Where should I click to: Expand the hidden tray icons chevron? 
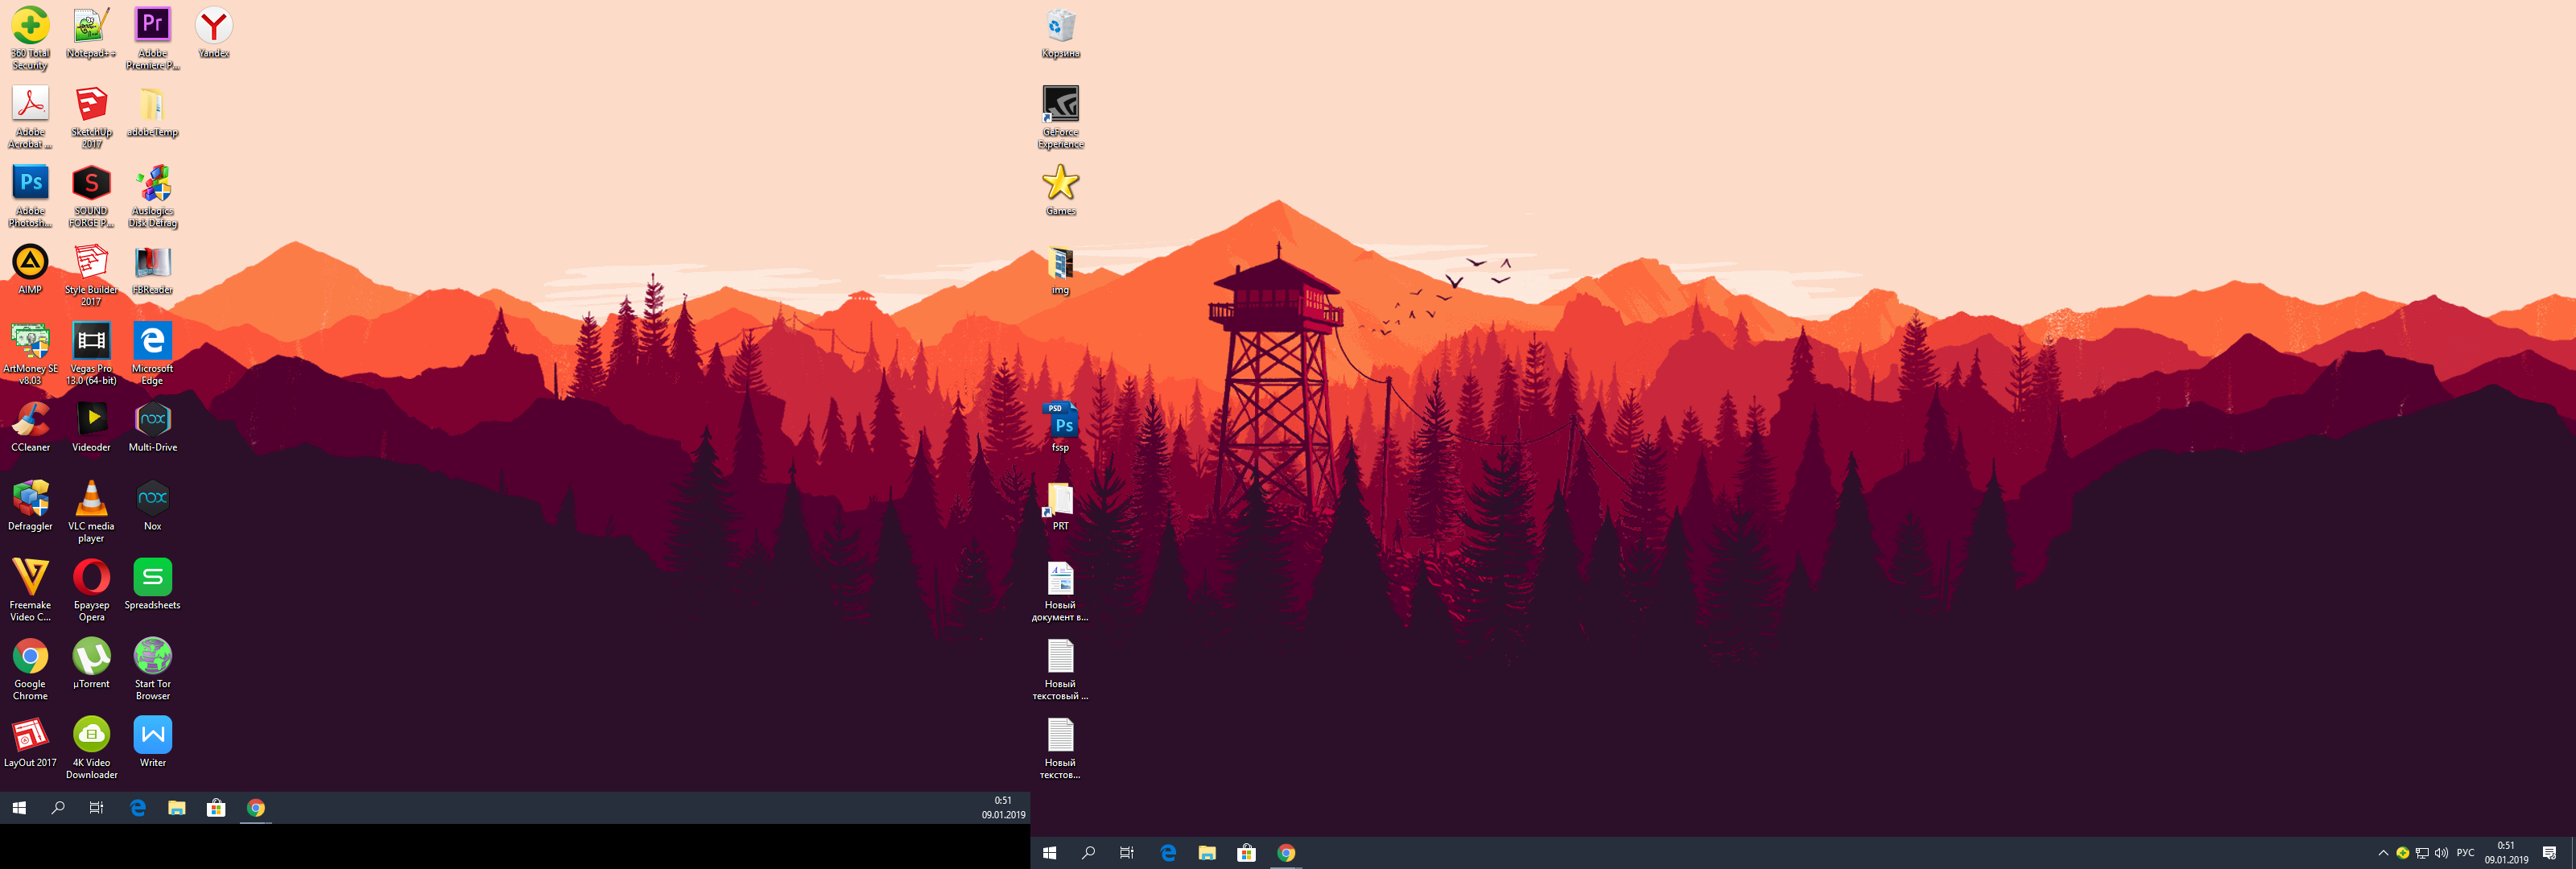click(2383, 853)
